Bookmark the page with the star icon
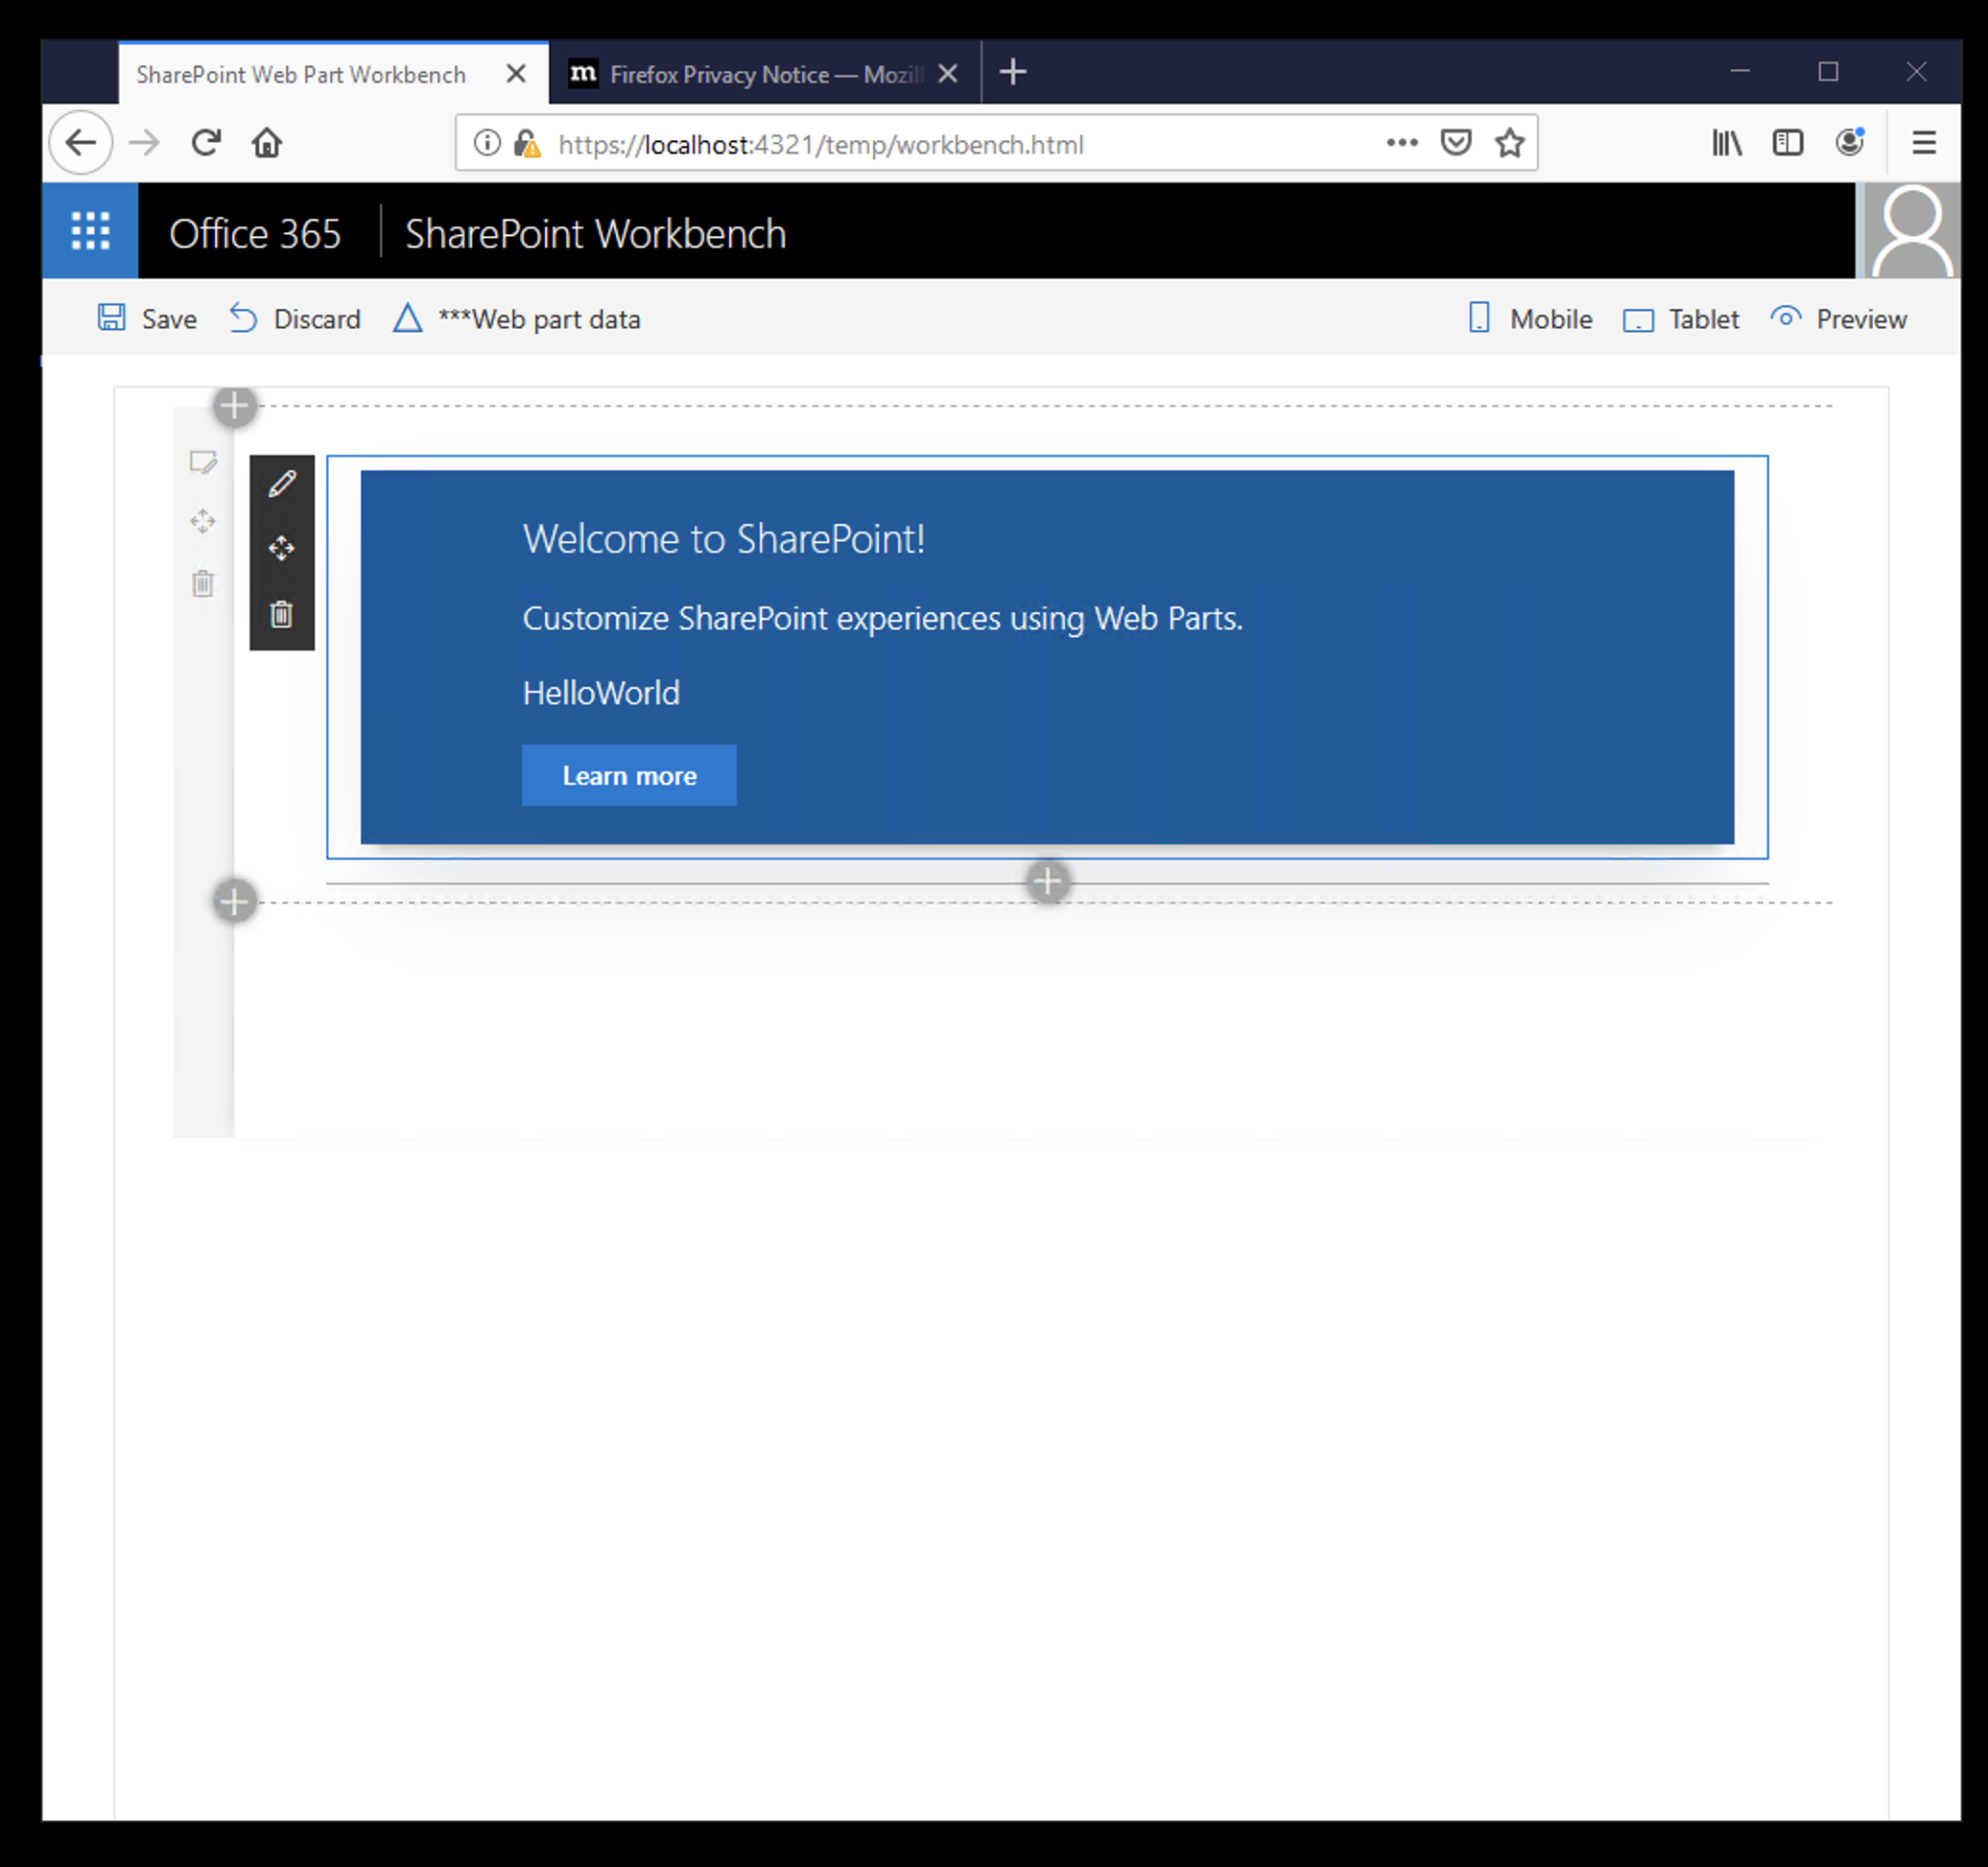The image size is (1988, 1867). pos(1508,143)
